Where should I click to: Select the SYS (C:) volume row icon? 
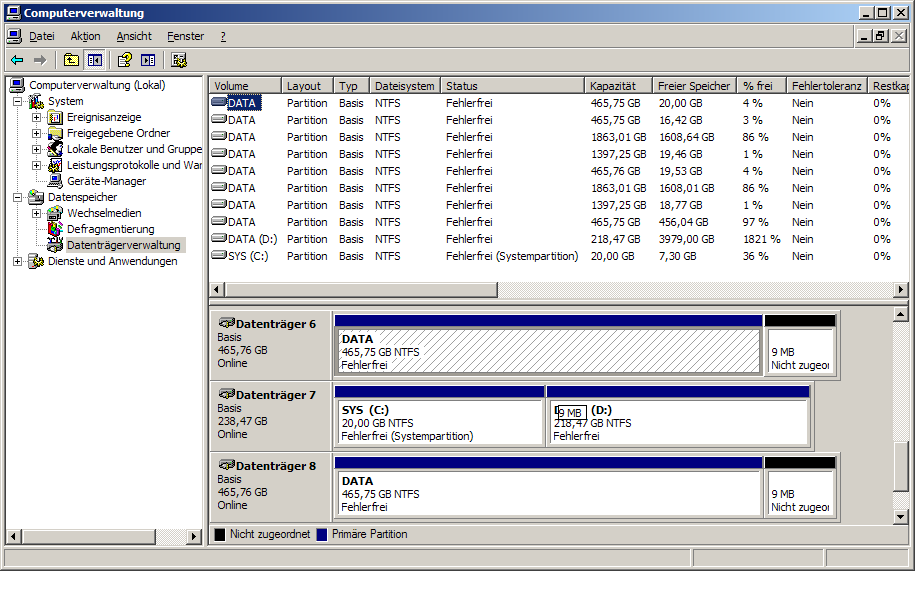pos(219,256)
